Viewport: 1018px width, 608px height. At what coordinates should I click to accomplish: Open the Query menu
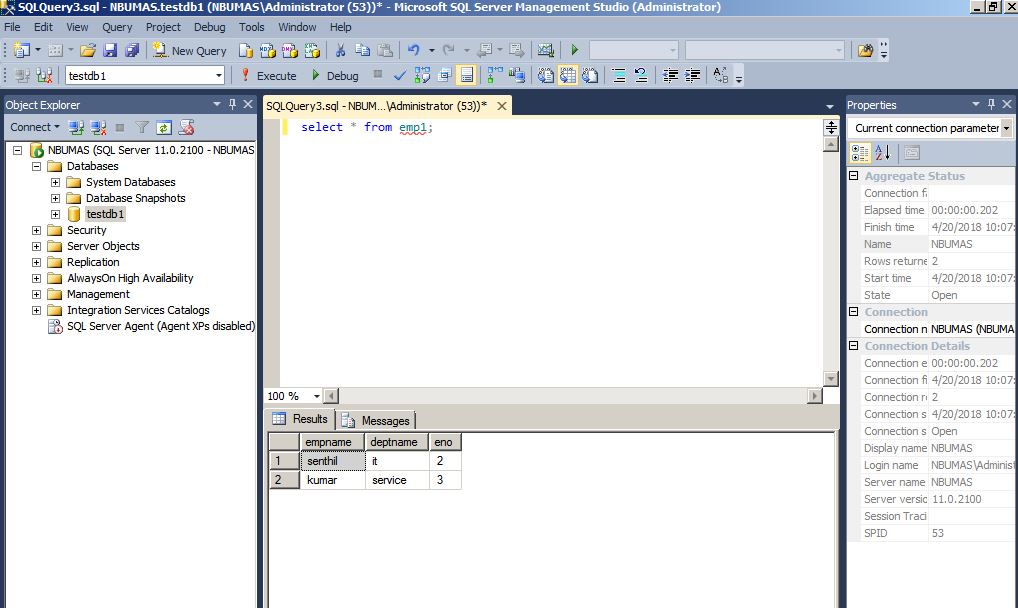point(117,27)
